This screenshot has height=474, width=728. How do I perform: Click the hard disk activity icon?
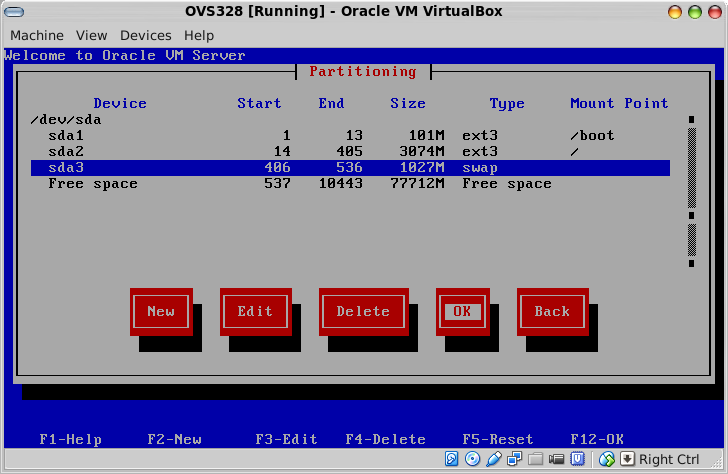[451, 459]
